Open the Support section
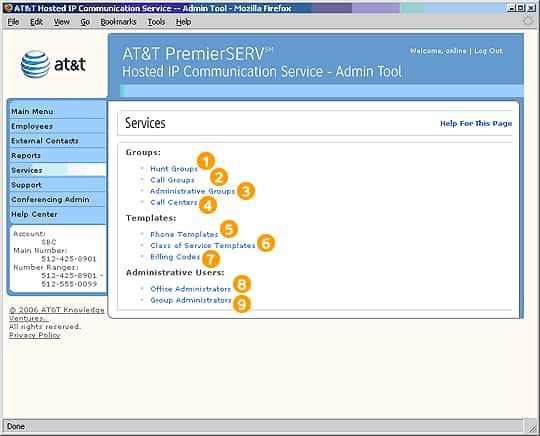This screenshot has width=540, height=436. click(57, 185)
